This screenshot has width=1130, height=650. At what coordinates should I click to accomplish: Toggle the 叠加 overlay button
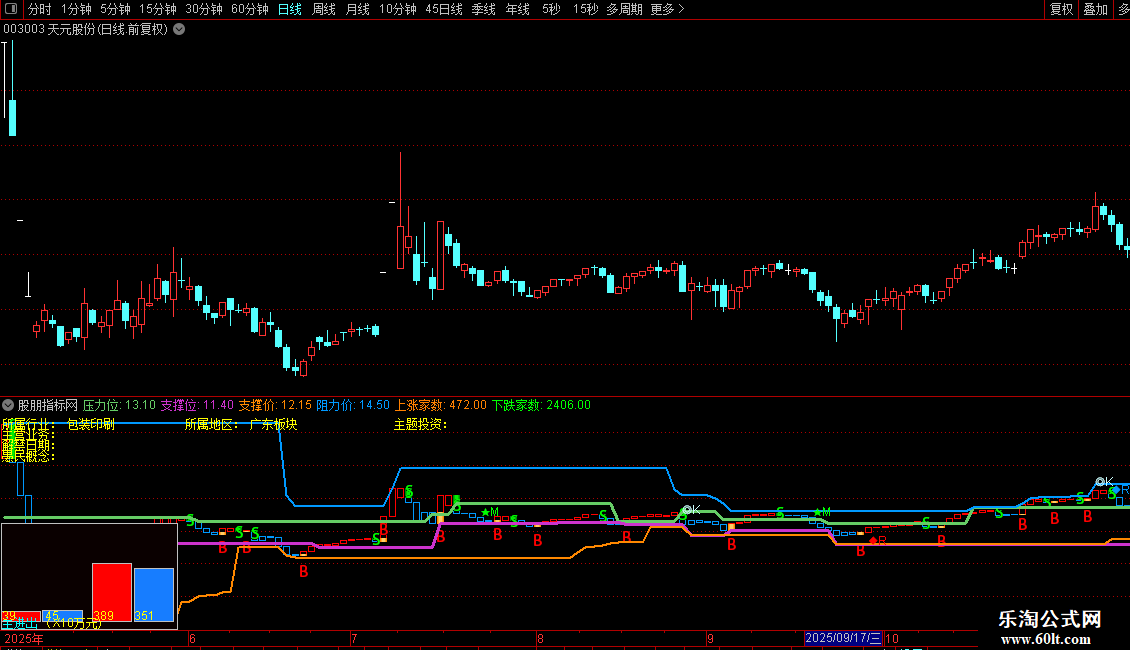(x=1095, y=9)
